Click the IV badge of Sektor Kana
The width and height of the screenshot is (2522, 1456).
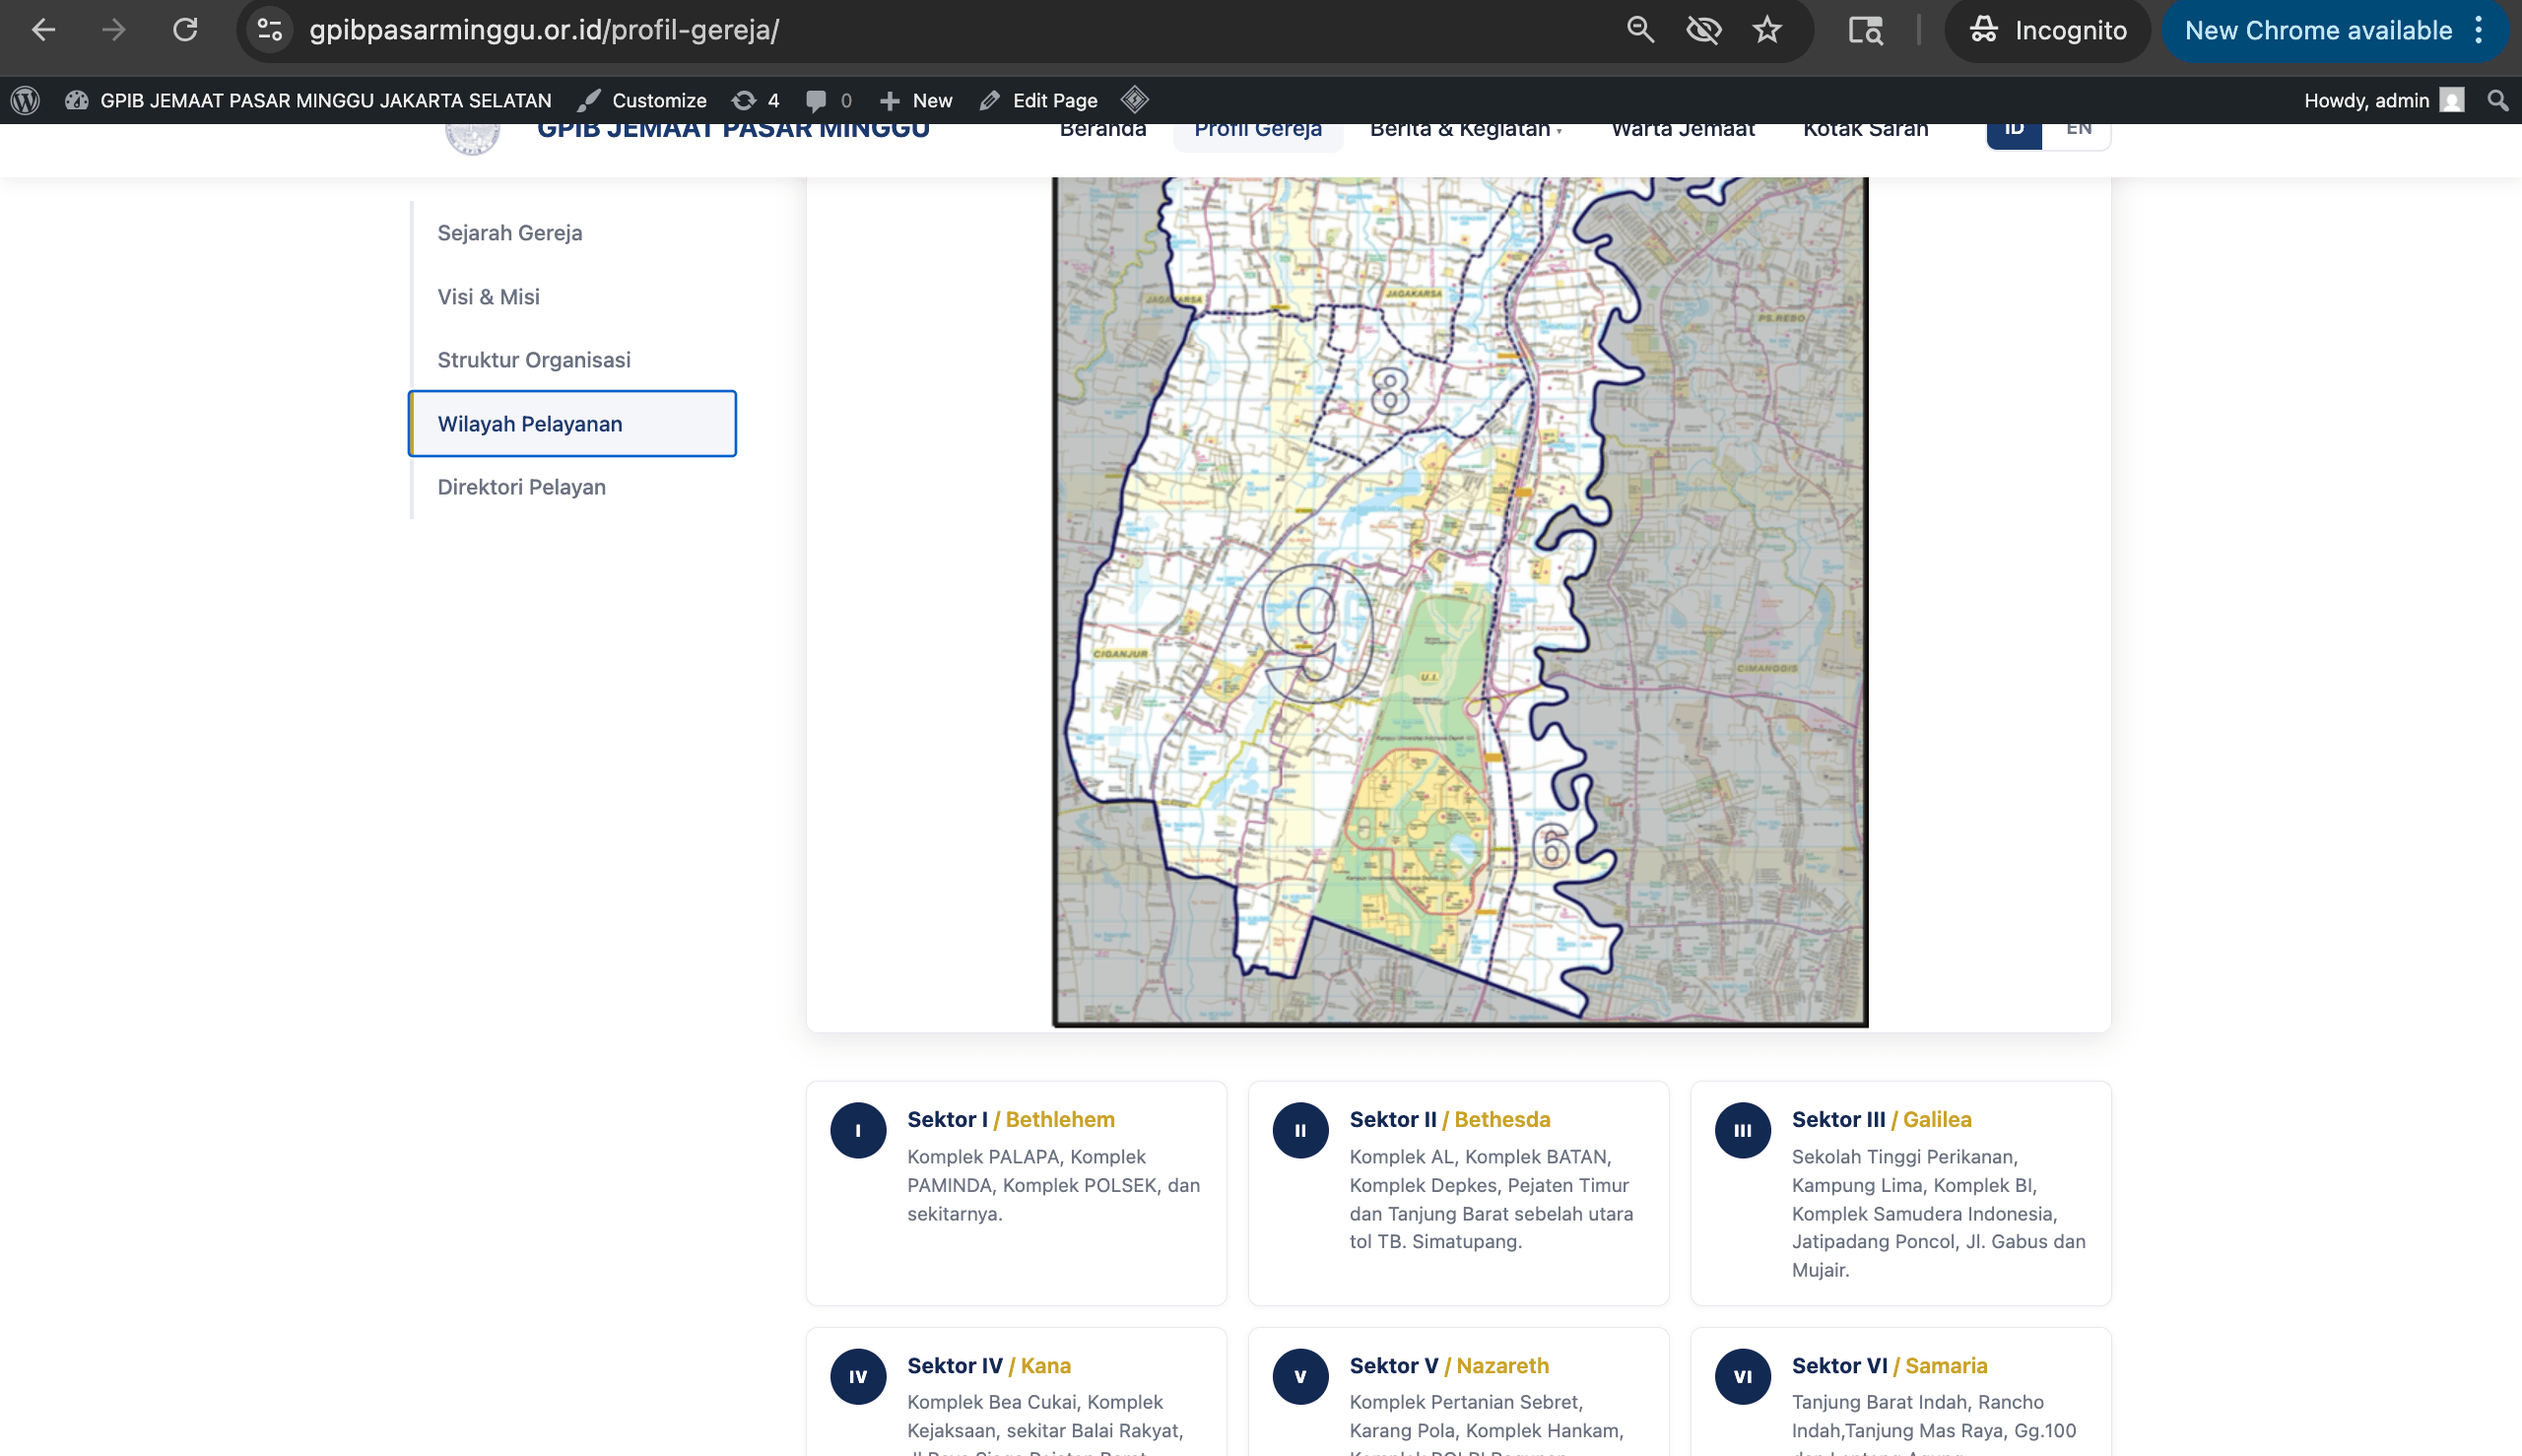[x=858, y=1377]
